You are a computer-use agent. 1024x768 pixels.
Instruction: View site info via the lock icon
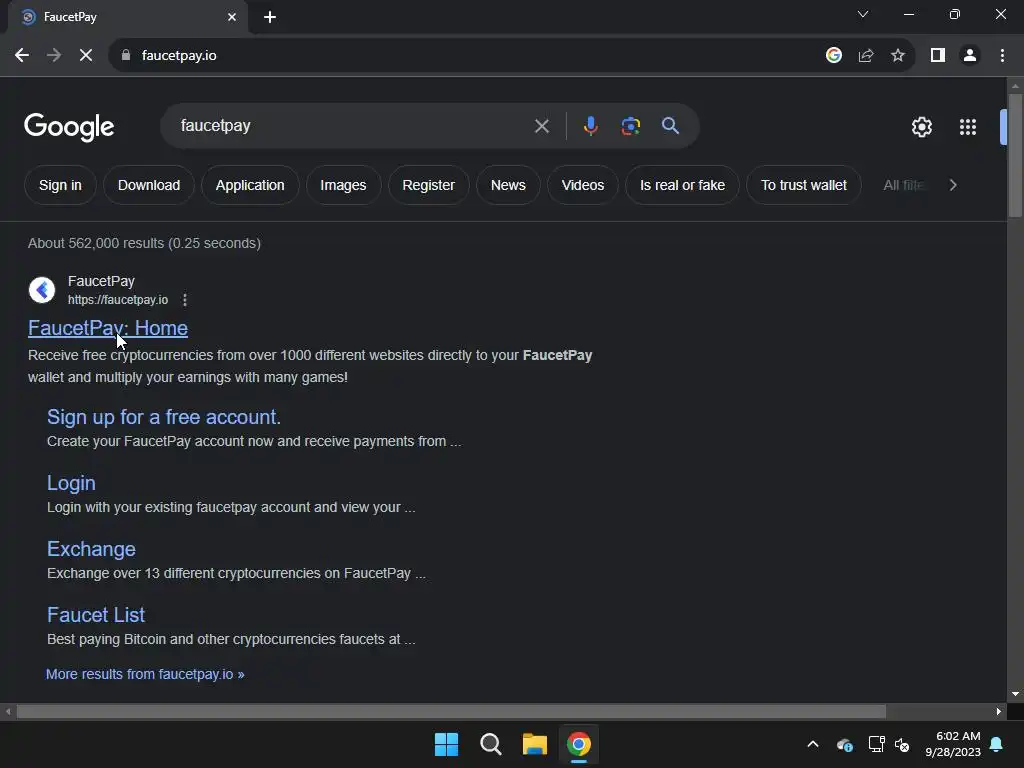pos(125,56)
